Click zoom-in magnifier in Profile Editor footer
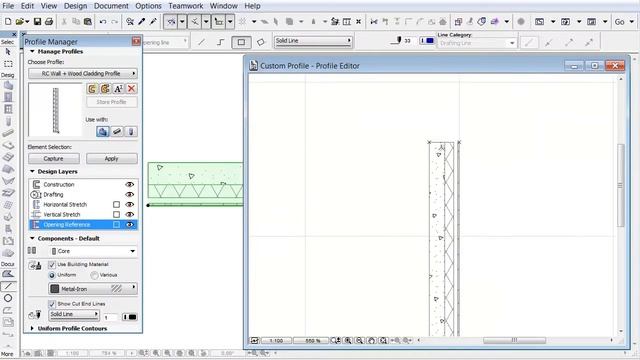Image resolution: width=640 pixels, height=360 pixels. pos(348,340)
